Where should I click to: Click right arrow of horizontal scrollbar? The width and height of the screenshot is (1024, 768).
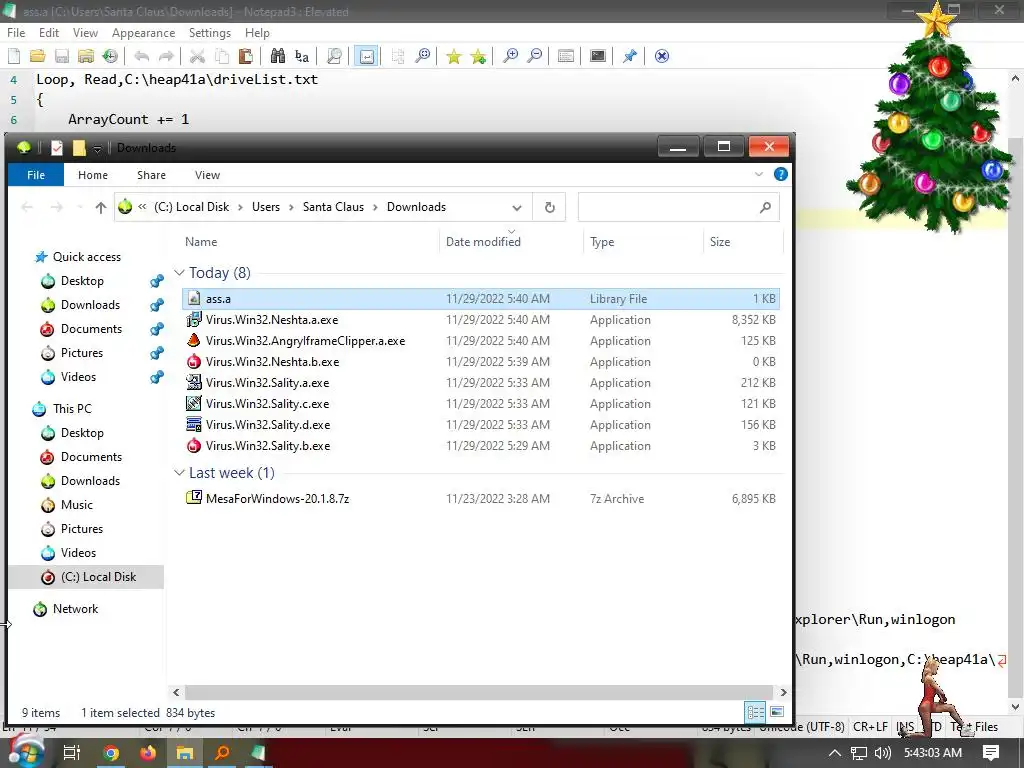coord(783,692)
